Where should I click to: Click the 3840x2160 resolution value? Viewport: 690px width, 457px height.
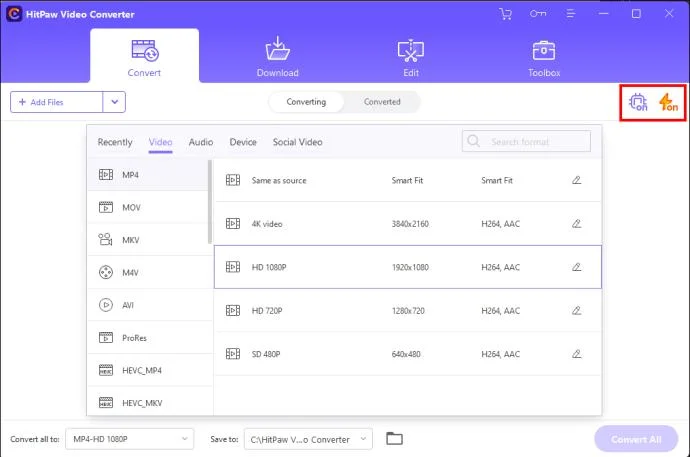[x=410, y=224]
